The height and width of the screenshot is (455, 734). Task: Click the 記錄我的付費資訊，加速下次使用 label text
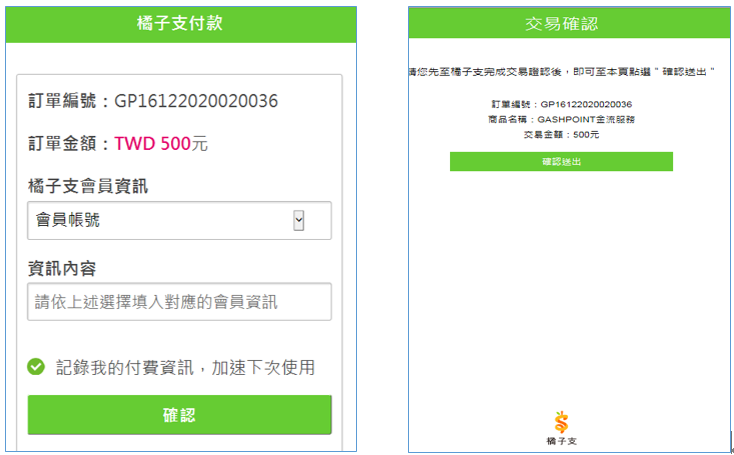[185, 367]
